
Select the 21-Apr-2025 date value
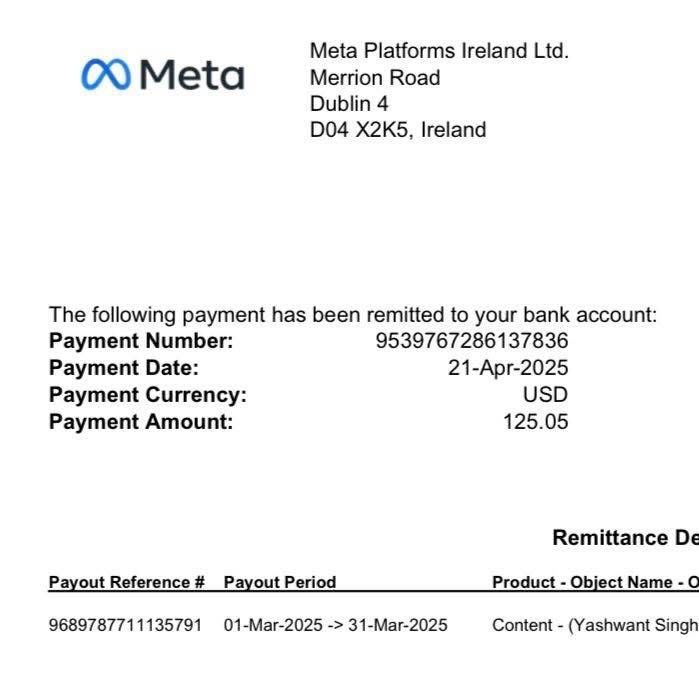tap(508, 368)
